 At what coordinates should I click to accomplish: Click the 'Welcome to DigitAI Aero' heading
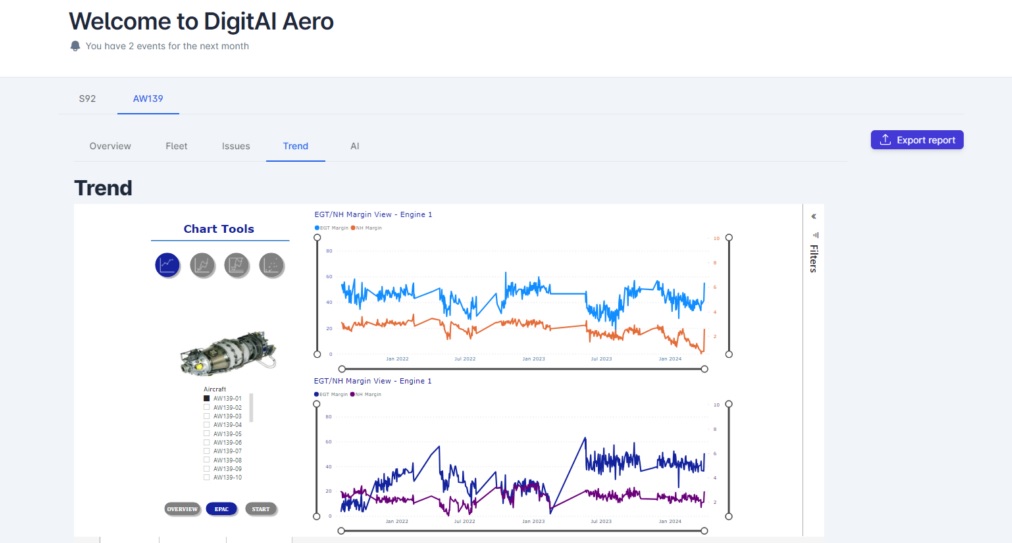pyautogui.click(x=201, y=21)
